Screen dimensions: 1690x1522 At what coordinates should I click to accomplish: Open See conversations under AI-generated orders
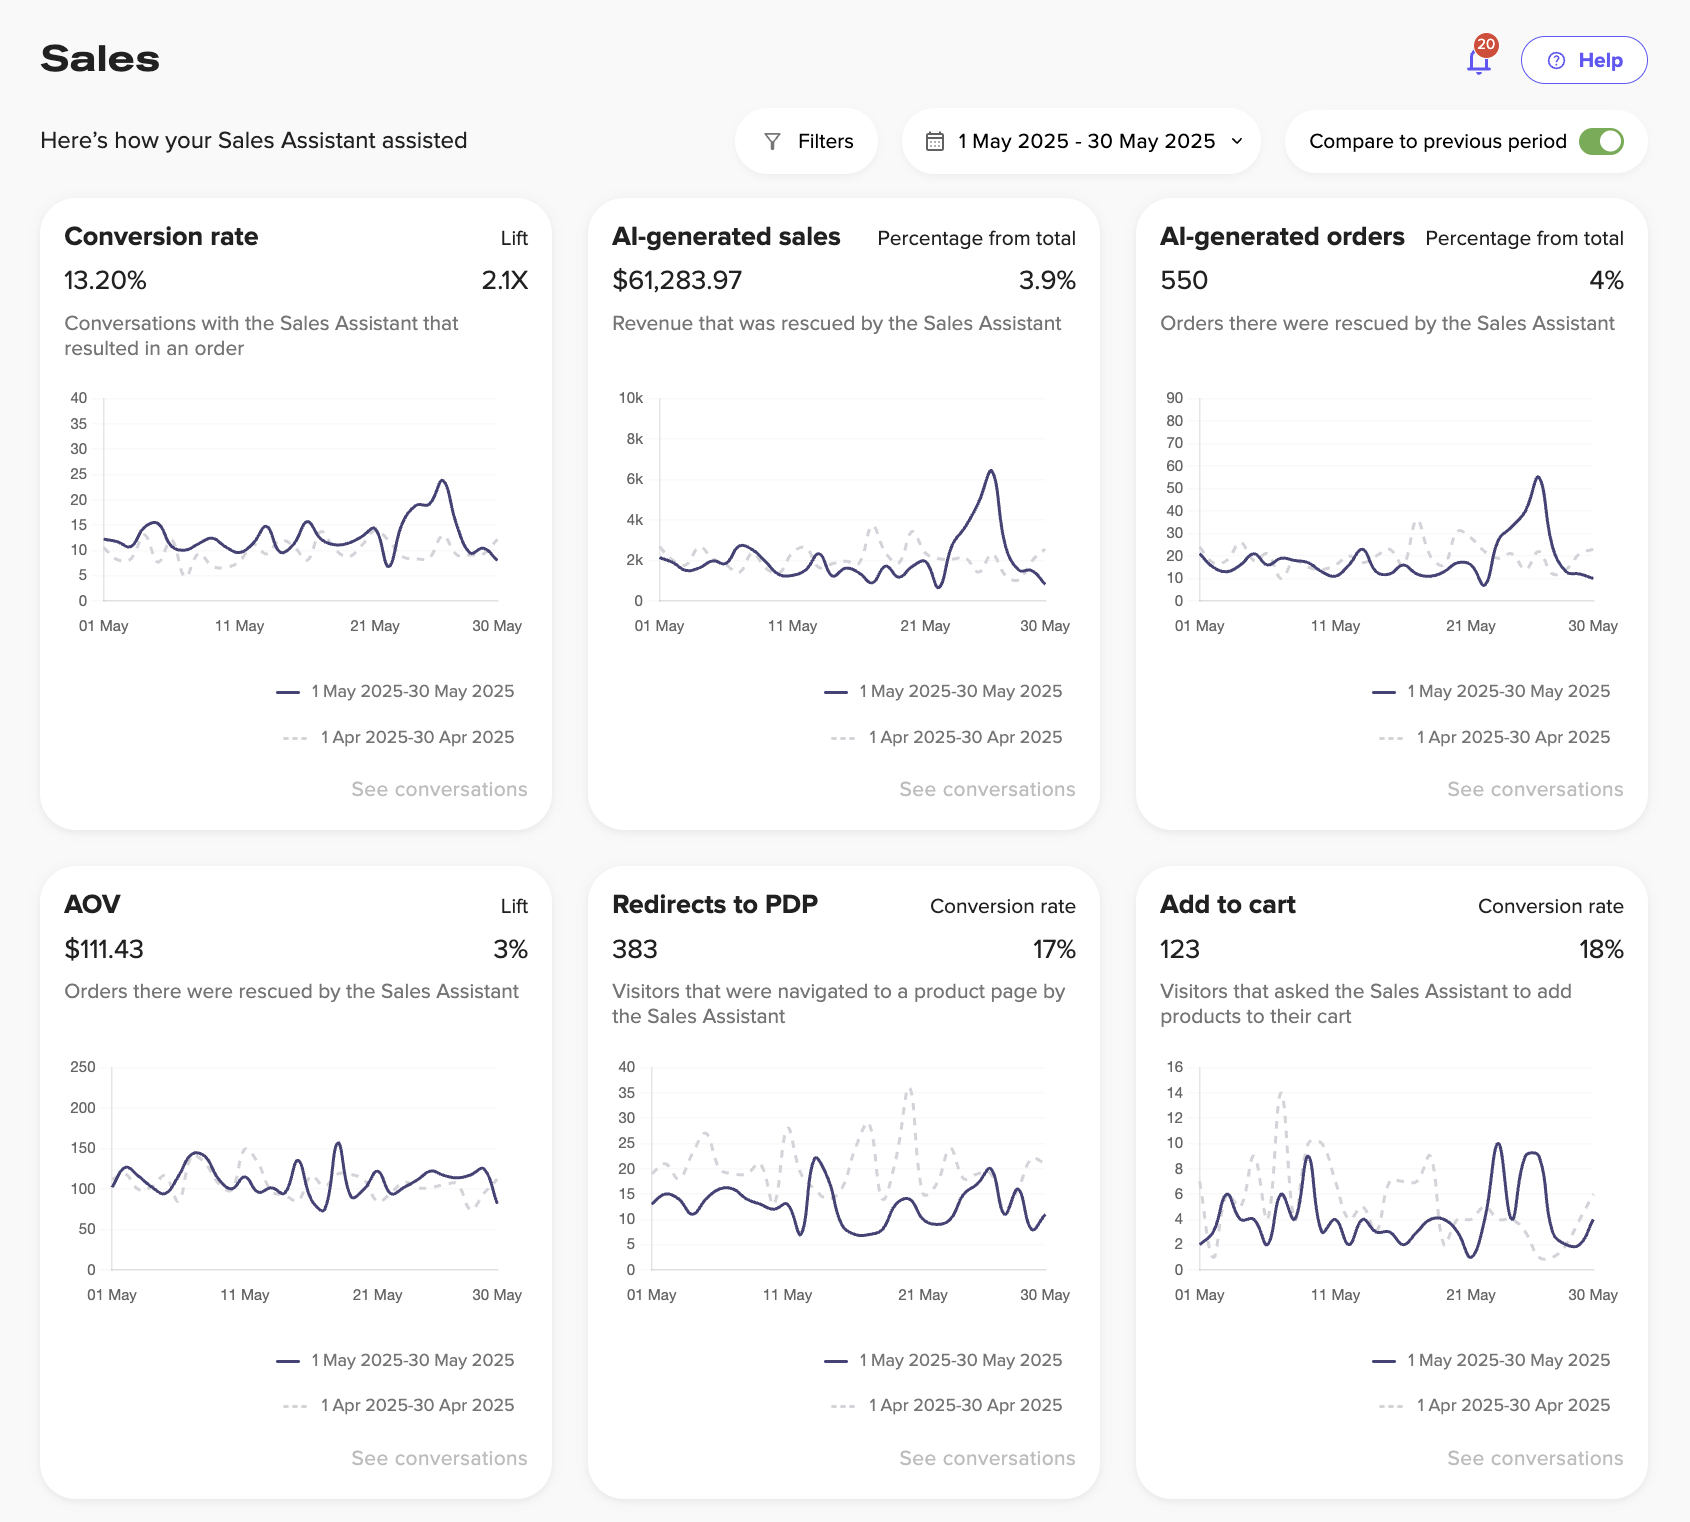point(1535,789)
